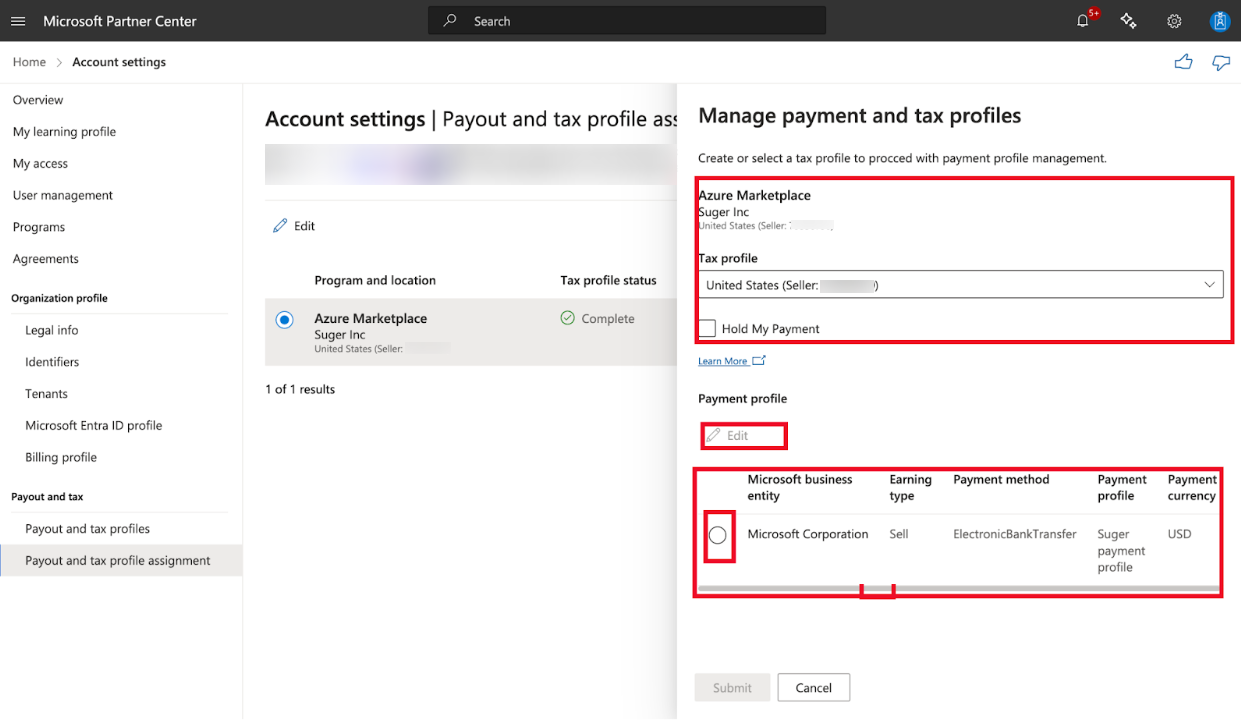The height and width of the screenshot is (726, 1241).
Task: Open Identifiers page
Action: tap(52, 362)
